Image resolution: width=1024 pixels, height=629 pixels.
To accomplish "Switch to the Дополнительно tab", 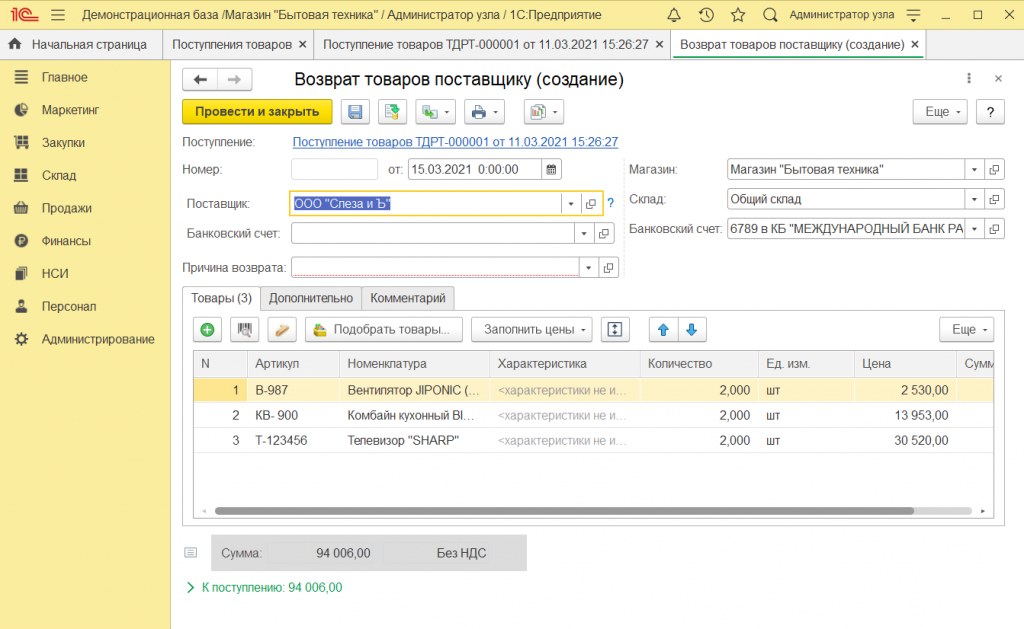I will (310, 298).
